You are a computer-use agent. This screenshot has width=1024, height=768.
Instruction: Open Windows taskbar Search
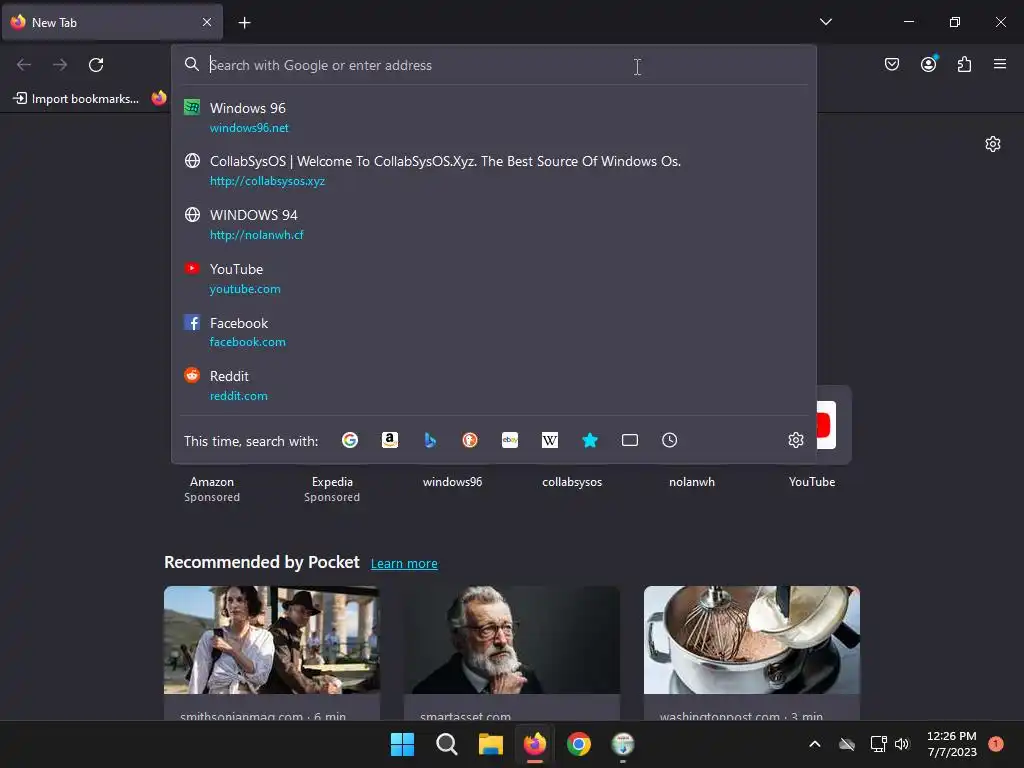[x=447, y=744]
